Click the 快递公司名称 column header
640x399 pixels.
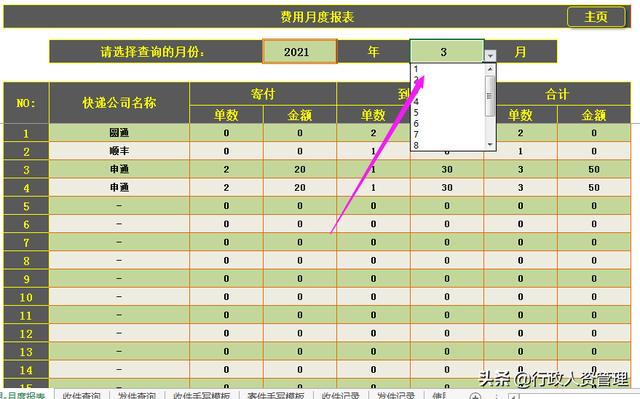(119, 103)
